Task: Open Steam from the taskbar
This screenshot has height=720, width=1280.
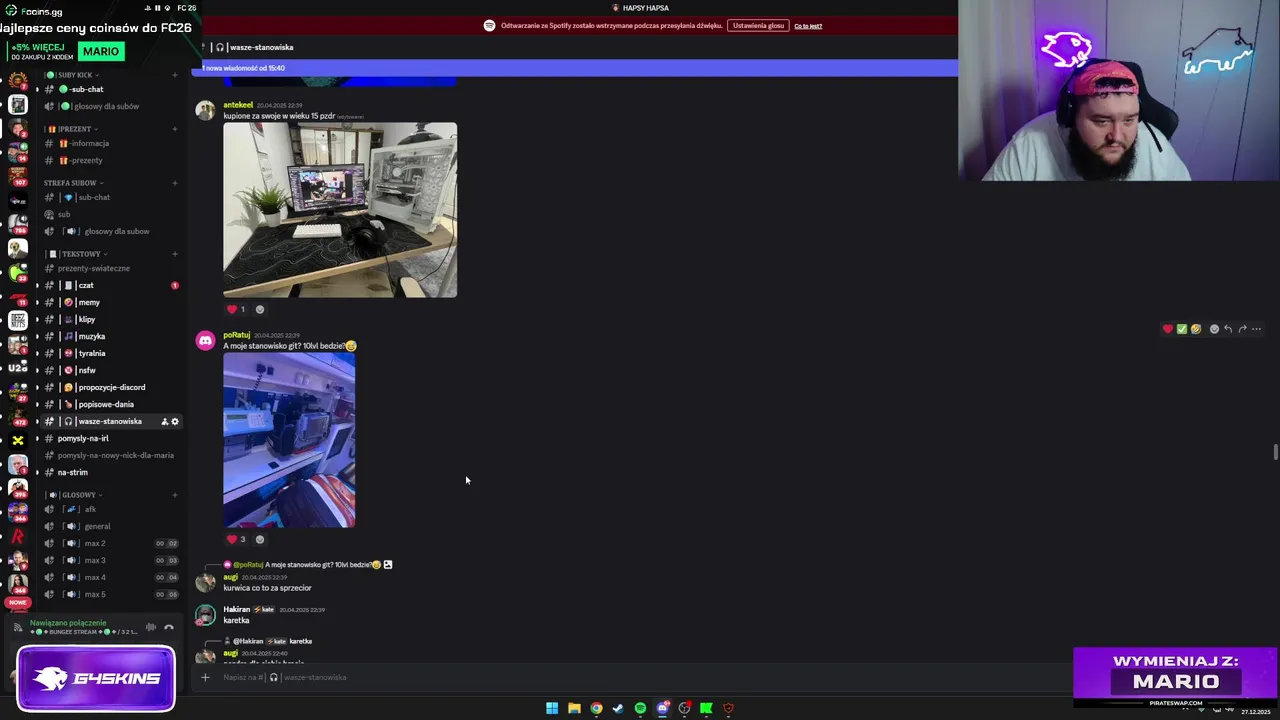Action: pyautogui.click(x=618, y=708)
